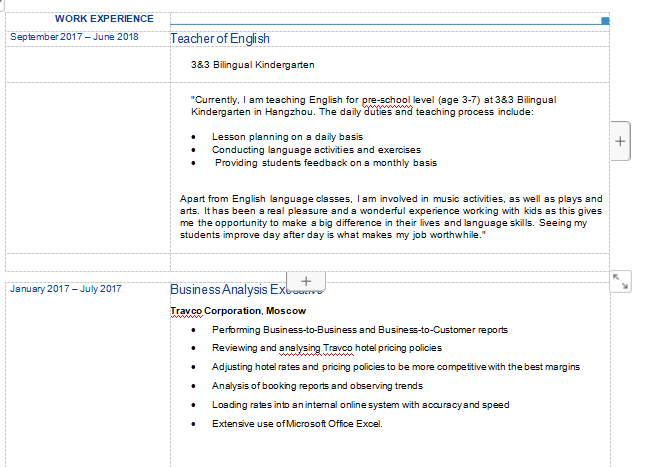Click the underlined word pre-school

[x=386, y=100]
